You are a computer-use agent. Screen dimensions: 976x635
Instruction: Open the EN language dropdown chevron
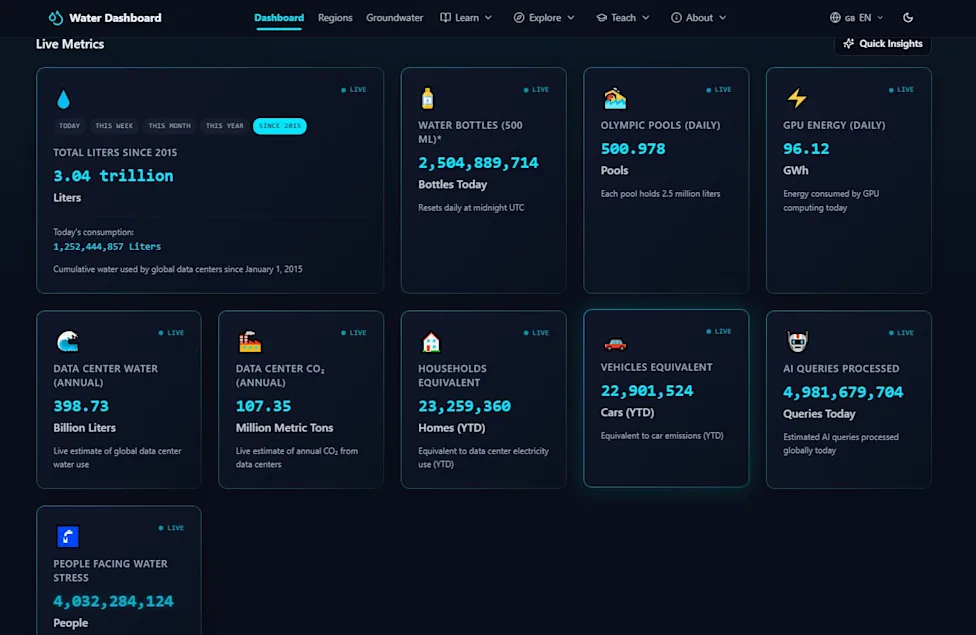pos(880,17)
